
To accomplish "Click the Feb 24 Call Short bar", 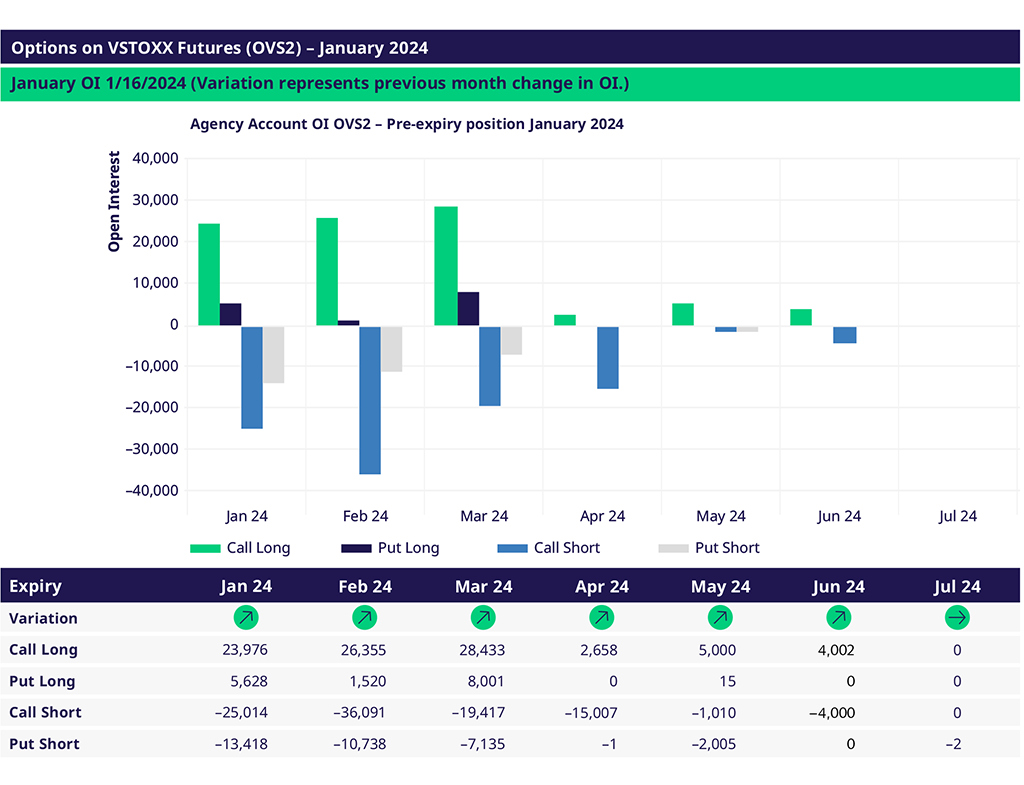I will pos(370,400).
